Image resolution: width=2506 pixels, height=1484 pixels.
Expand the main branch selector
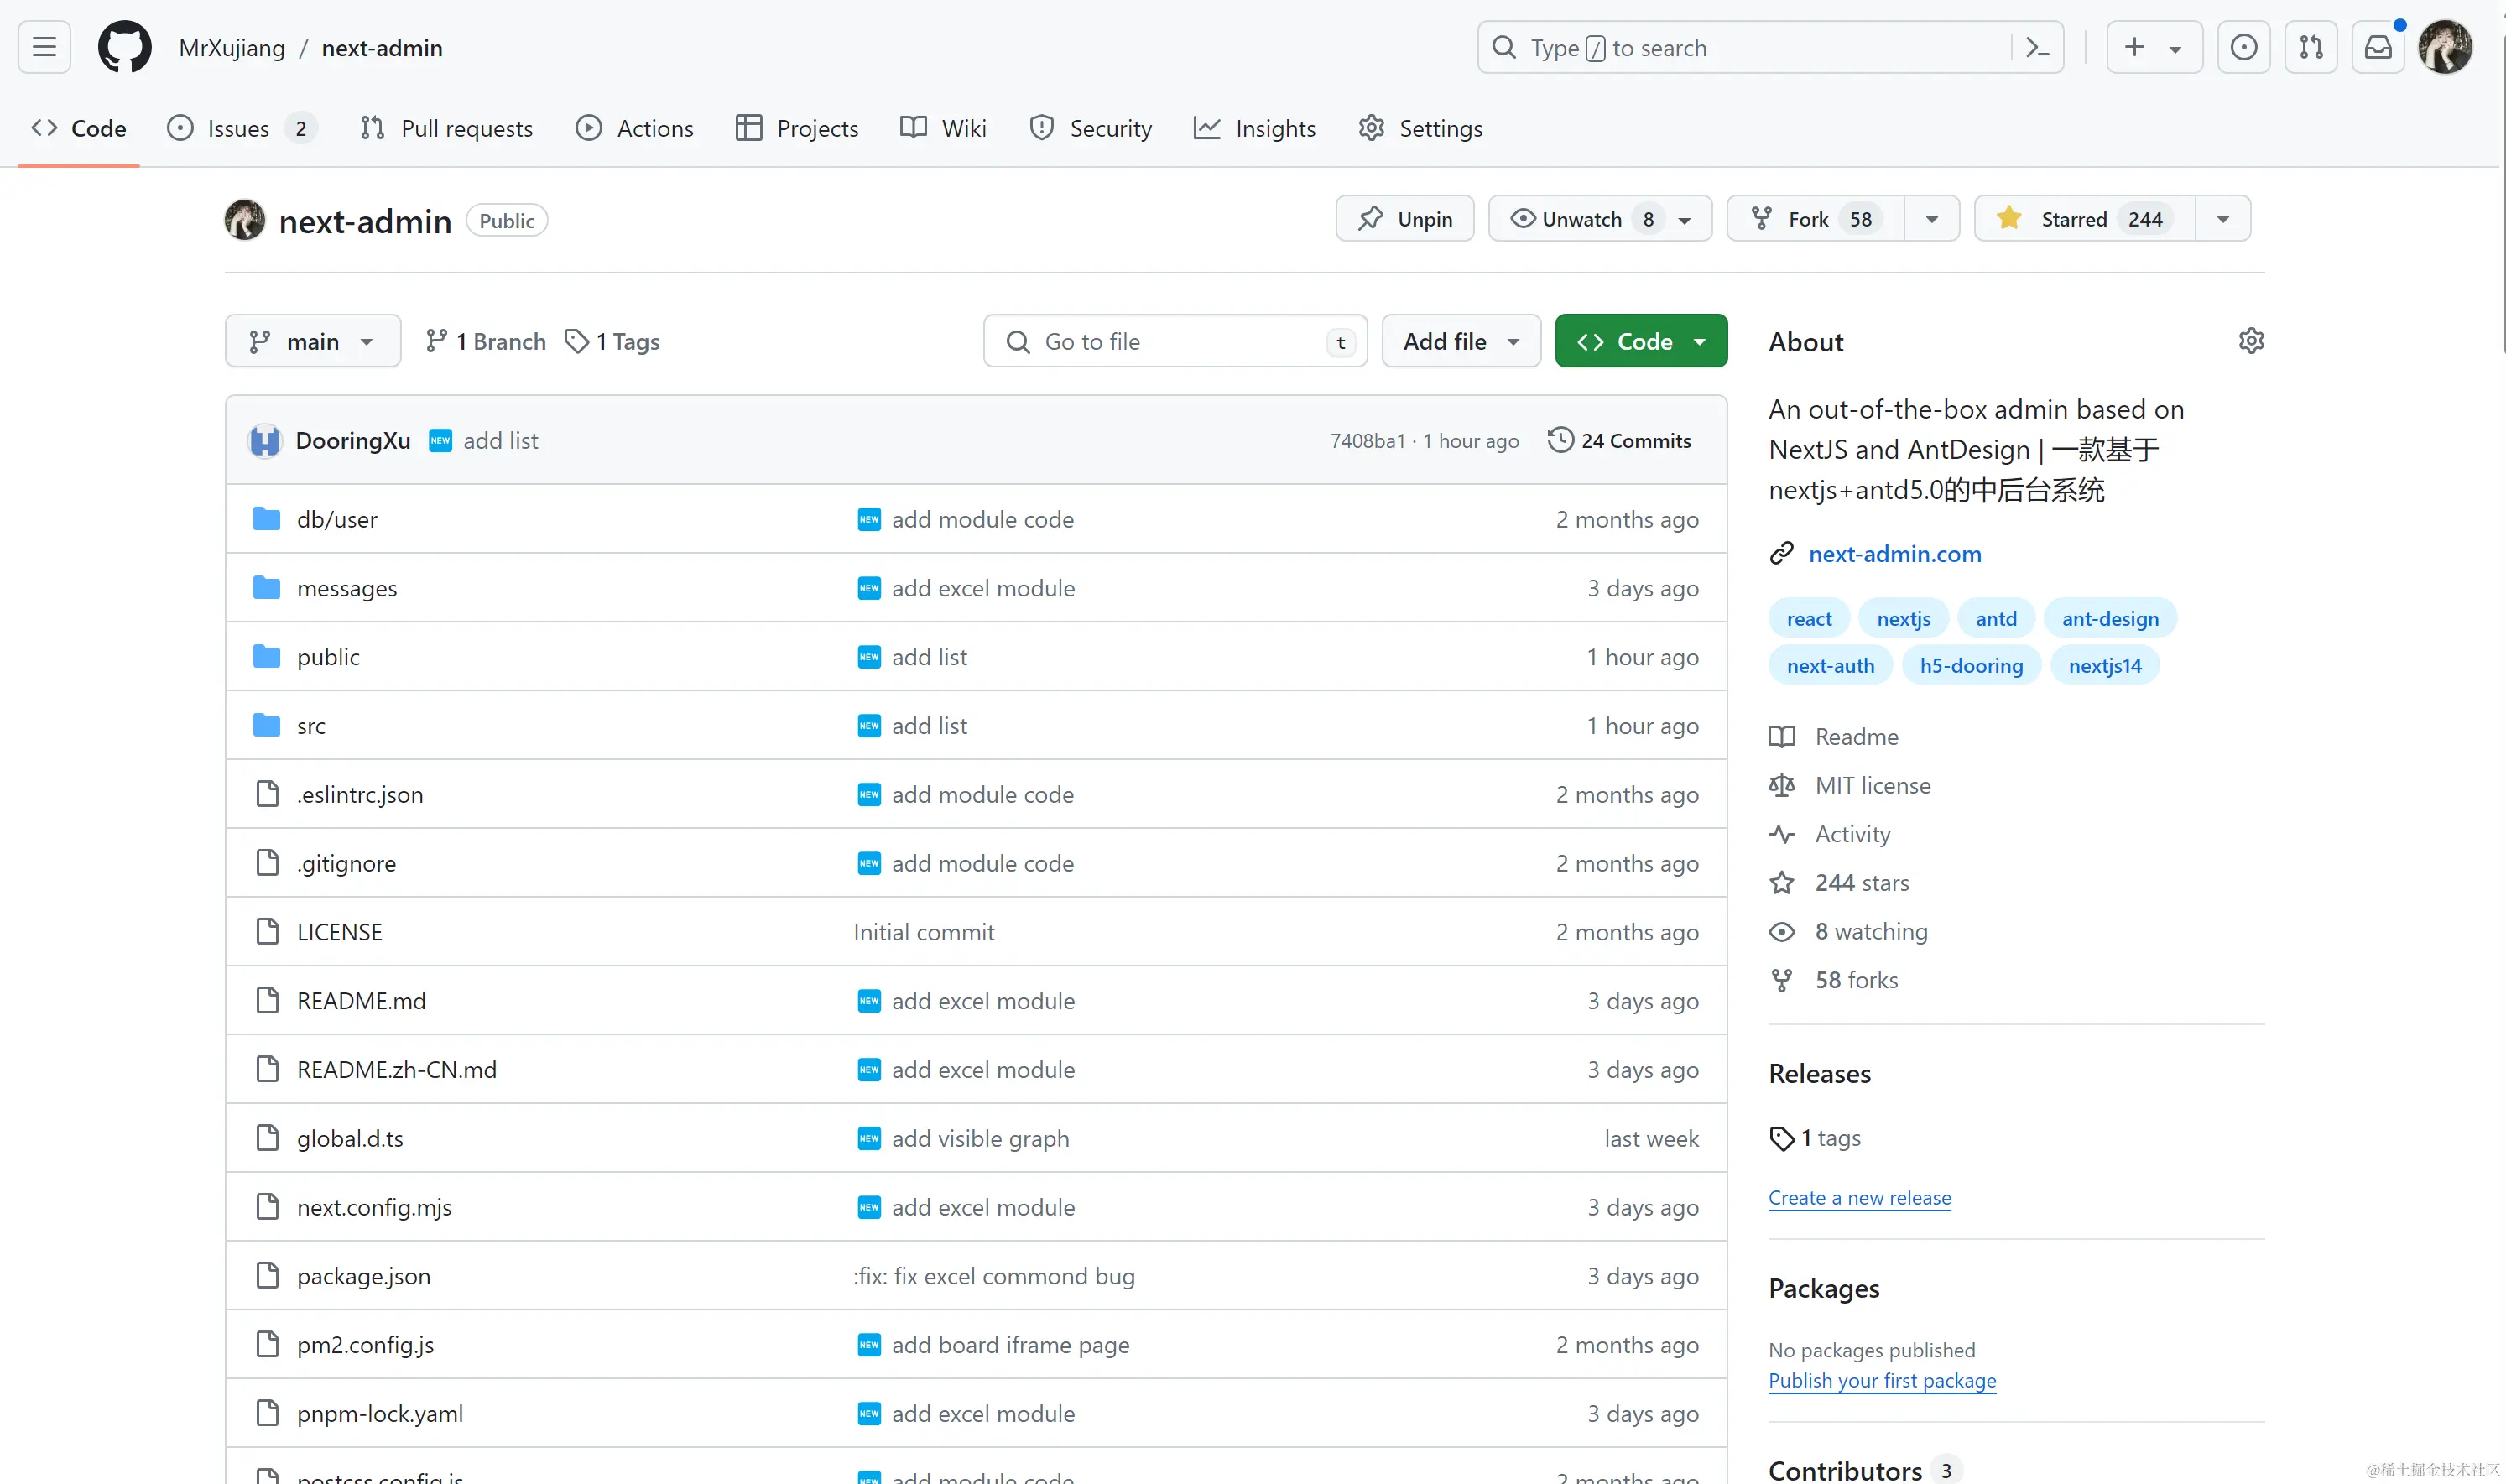click(313, 341)
